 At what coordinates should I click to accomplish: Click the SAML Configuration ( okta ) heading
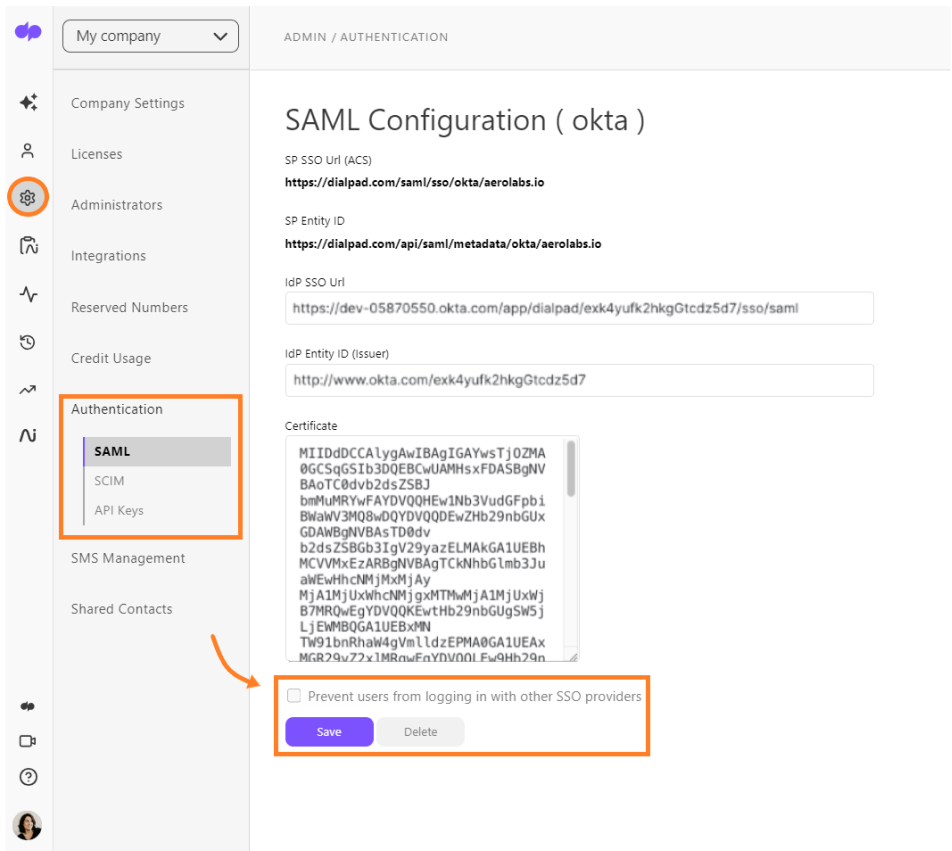pyautogui.click(x=465, y=120)
